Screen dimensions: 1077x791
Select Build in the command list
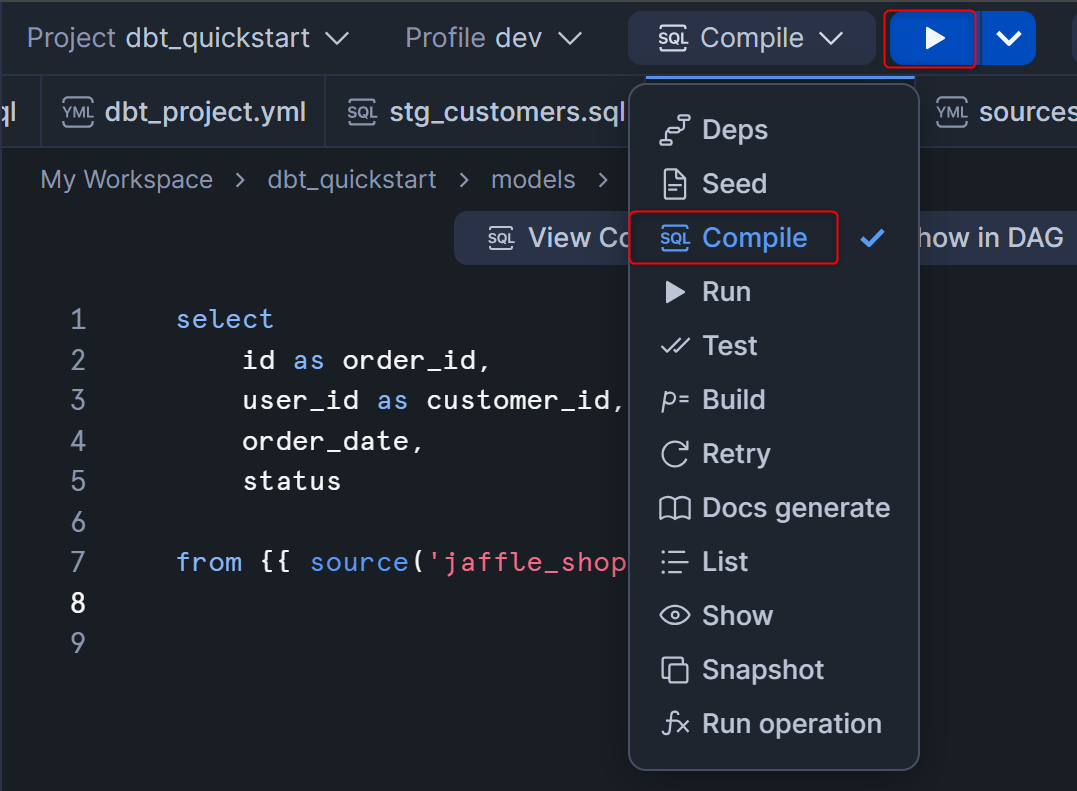point(733,400)
